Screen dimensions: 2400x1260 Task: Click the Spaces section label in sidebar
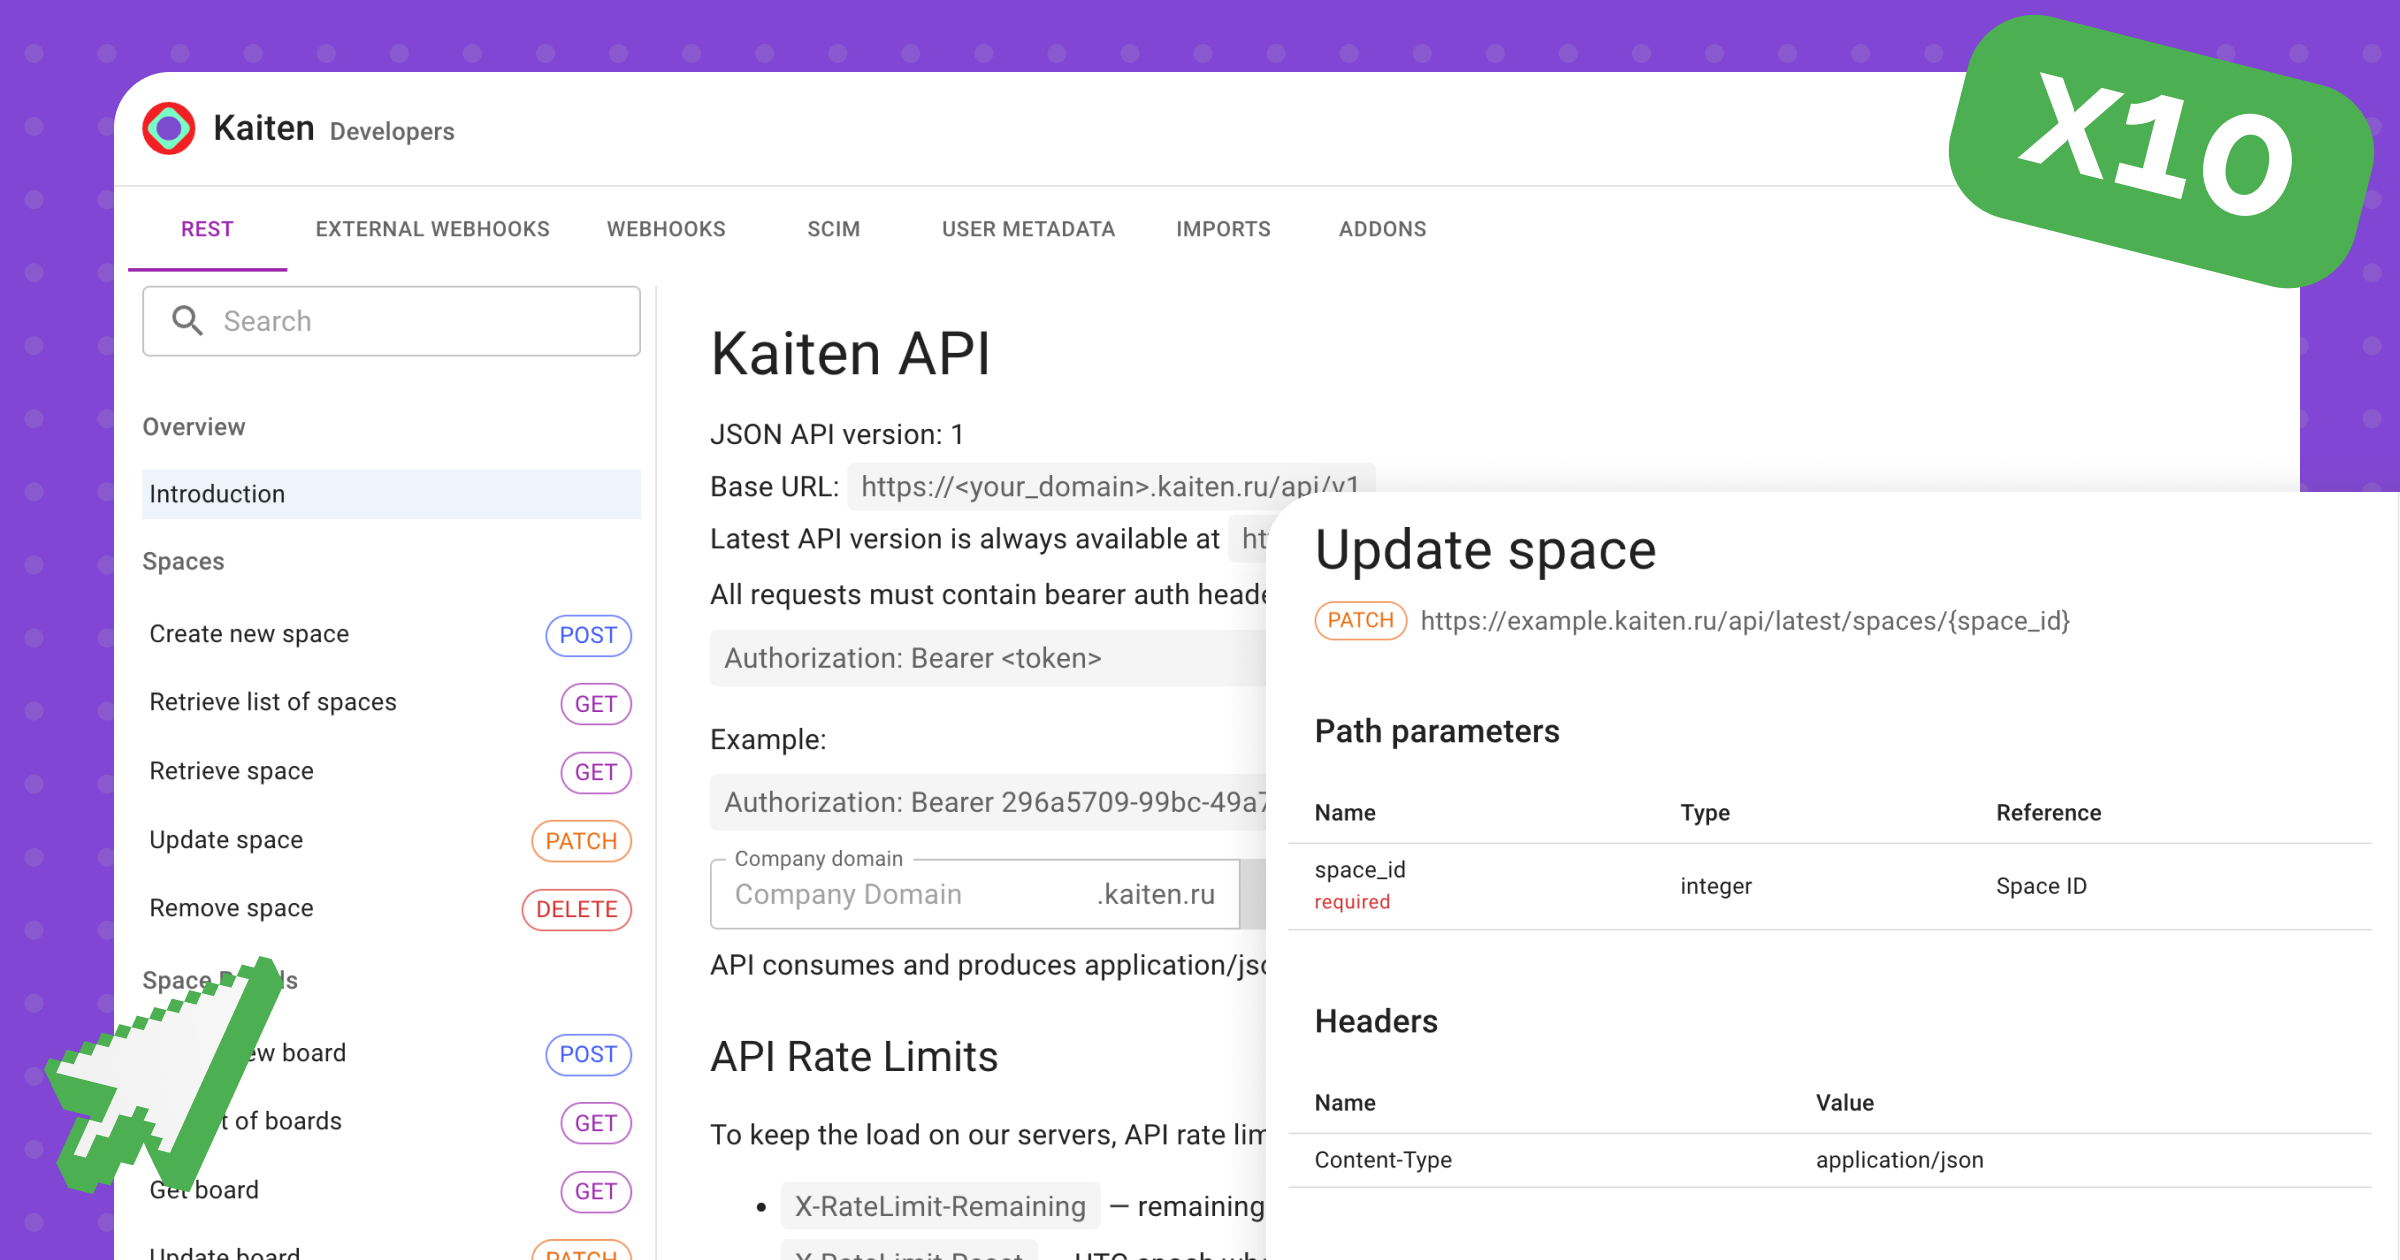pos(183,561)
